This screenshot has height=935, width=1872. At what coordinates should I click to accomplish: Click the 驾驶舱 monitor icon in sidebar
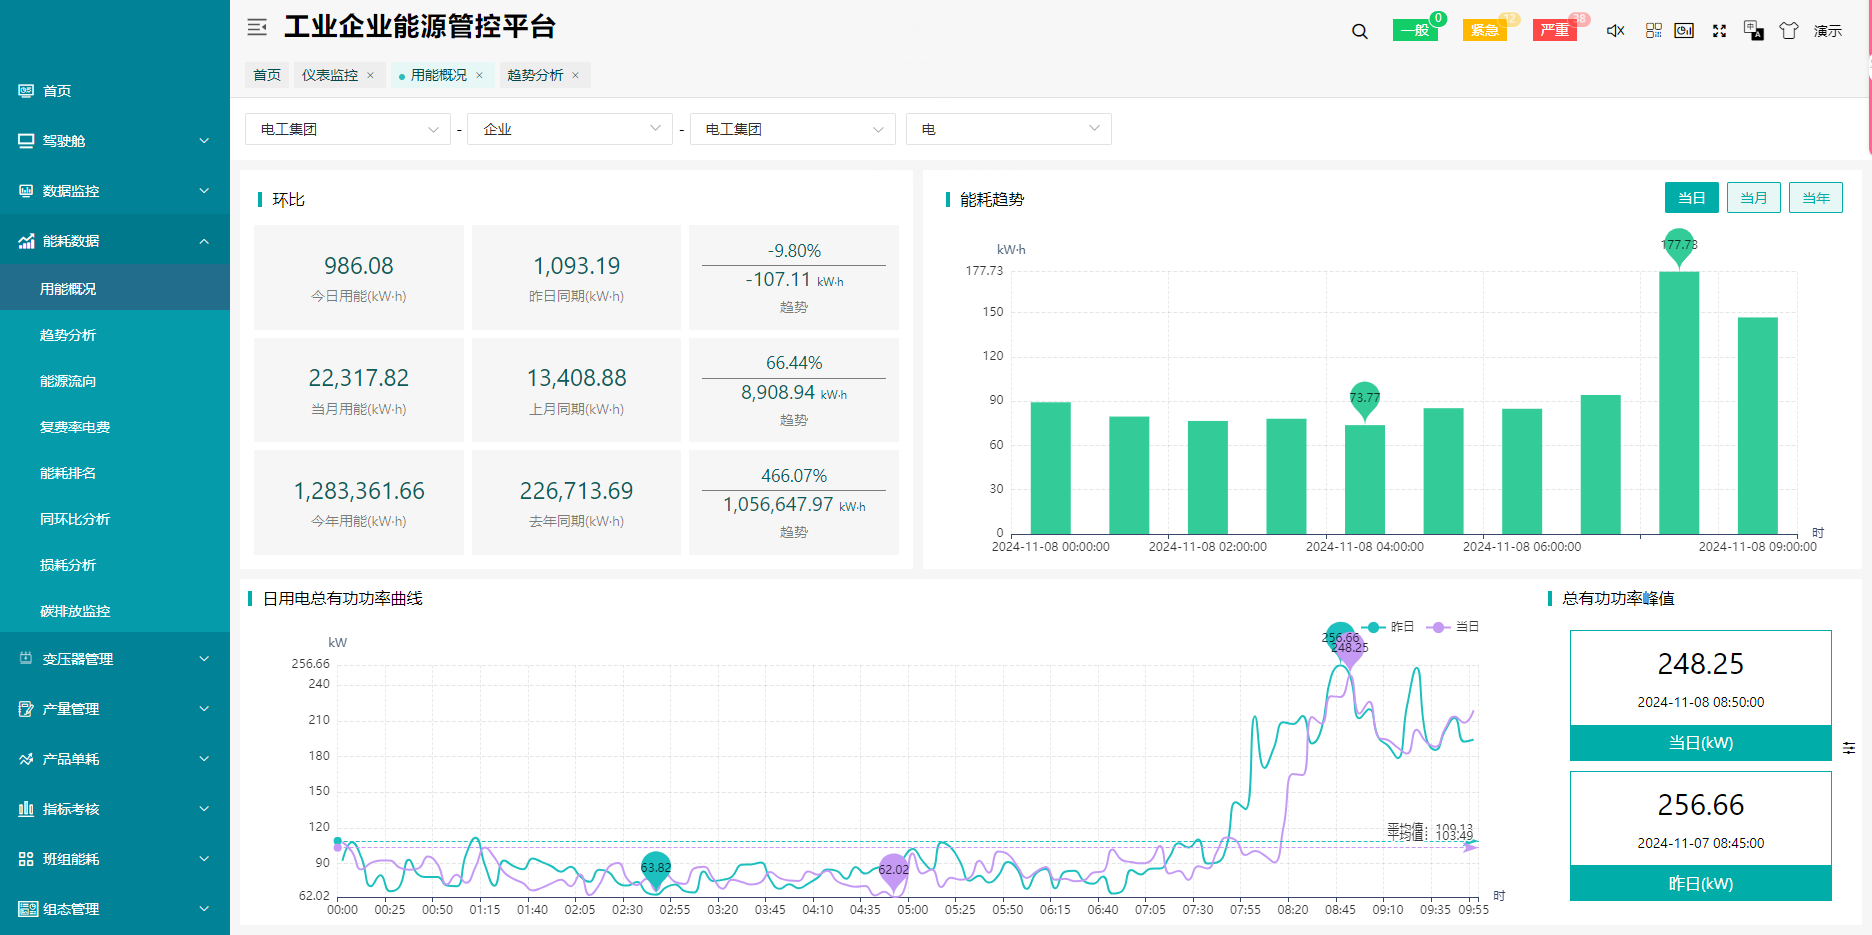26,141
